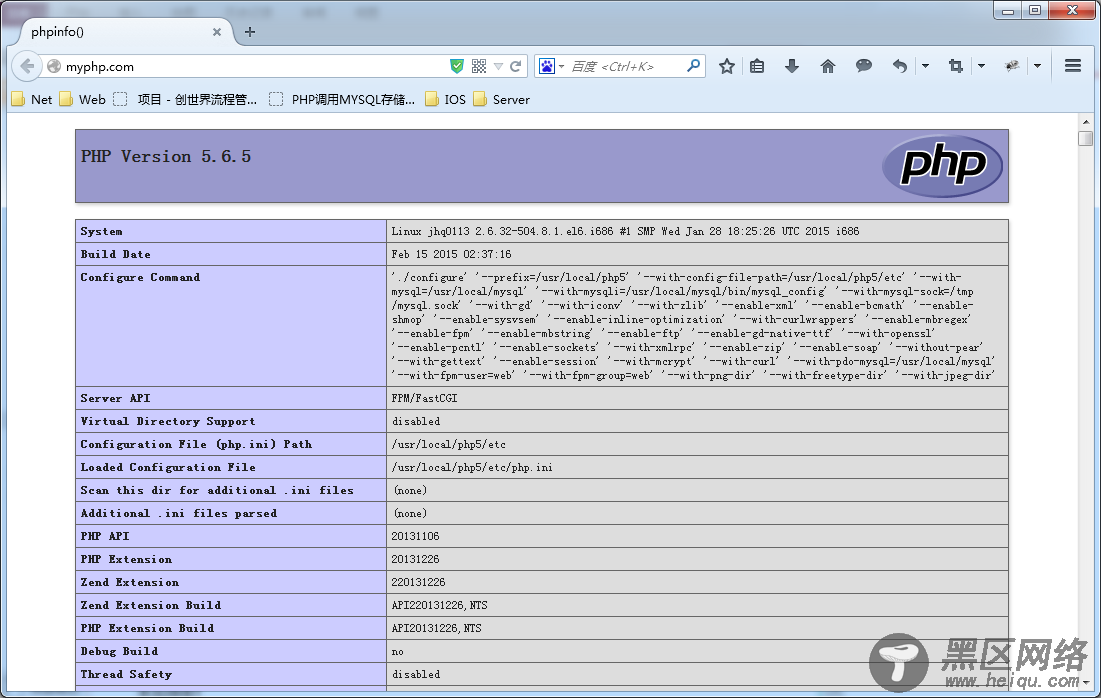
Task: Click the globe site identity icon
Action: coord(54,67)
